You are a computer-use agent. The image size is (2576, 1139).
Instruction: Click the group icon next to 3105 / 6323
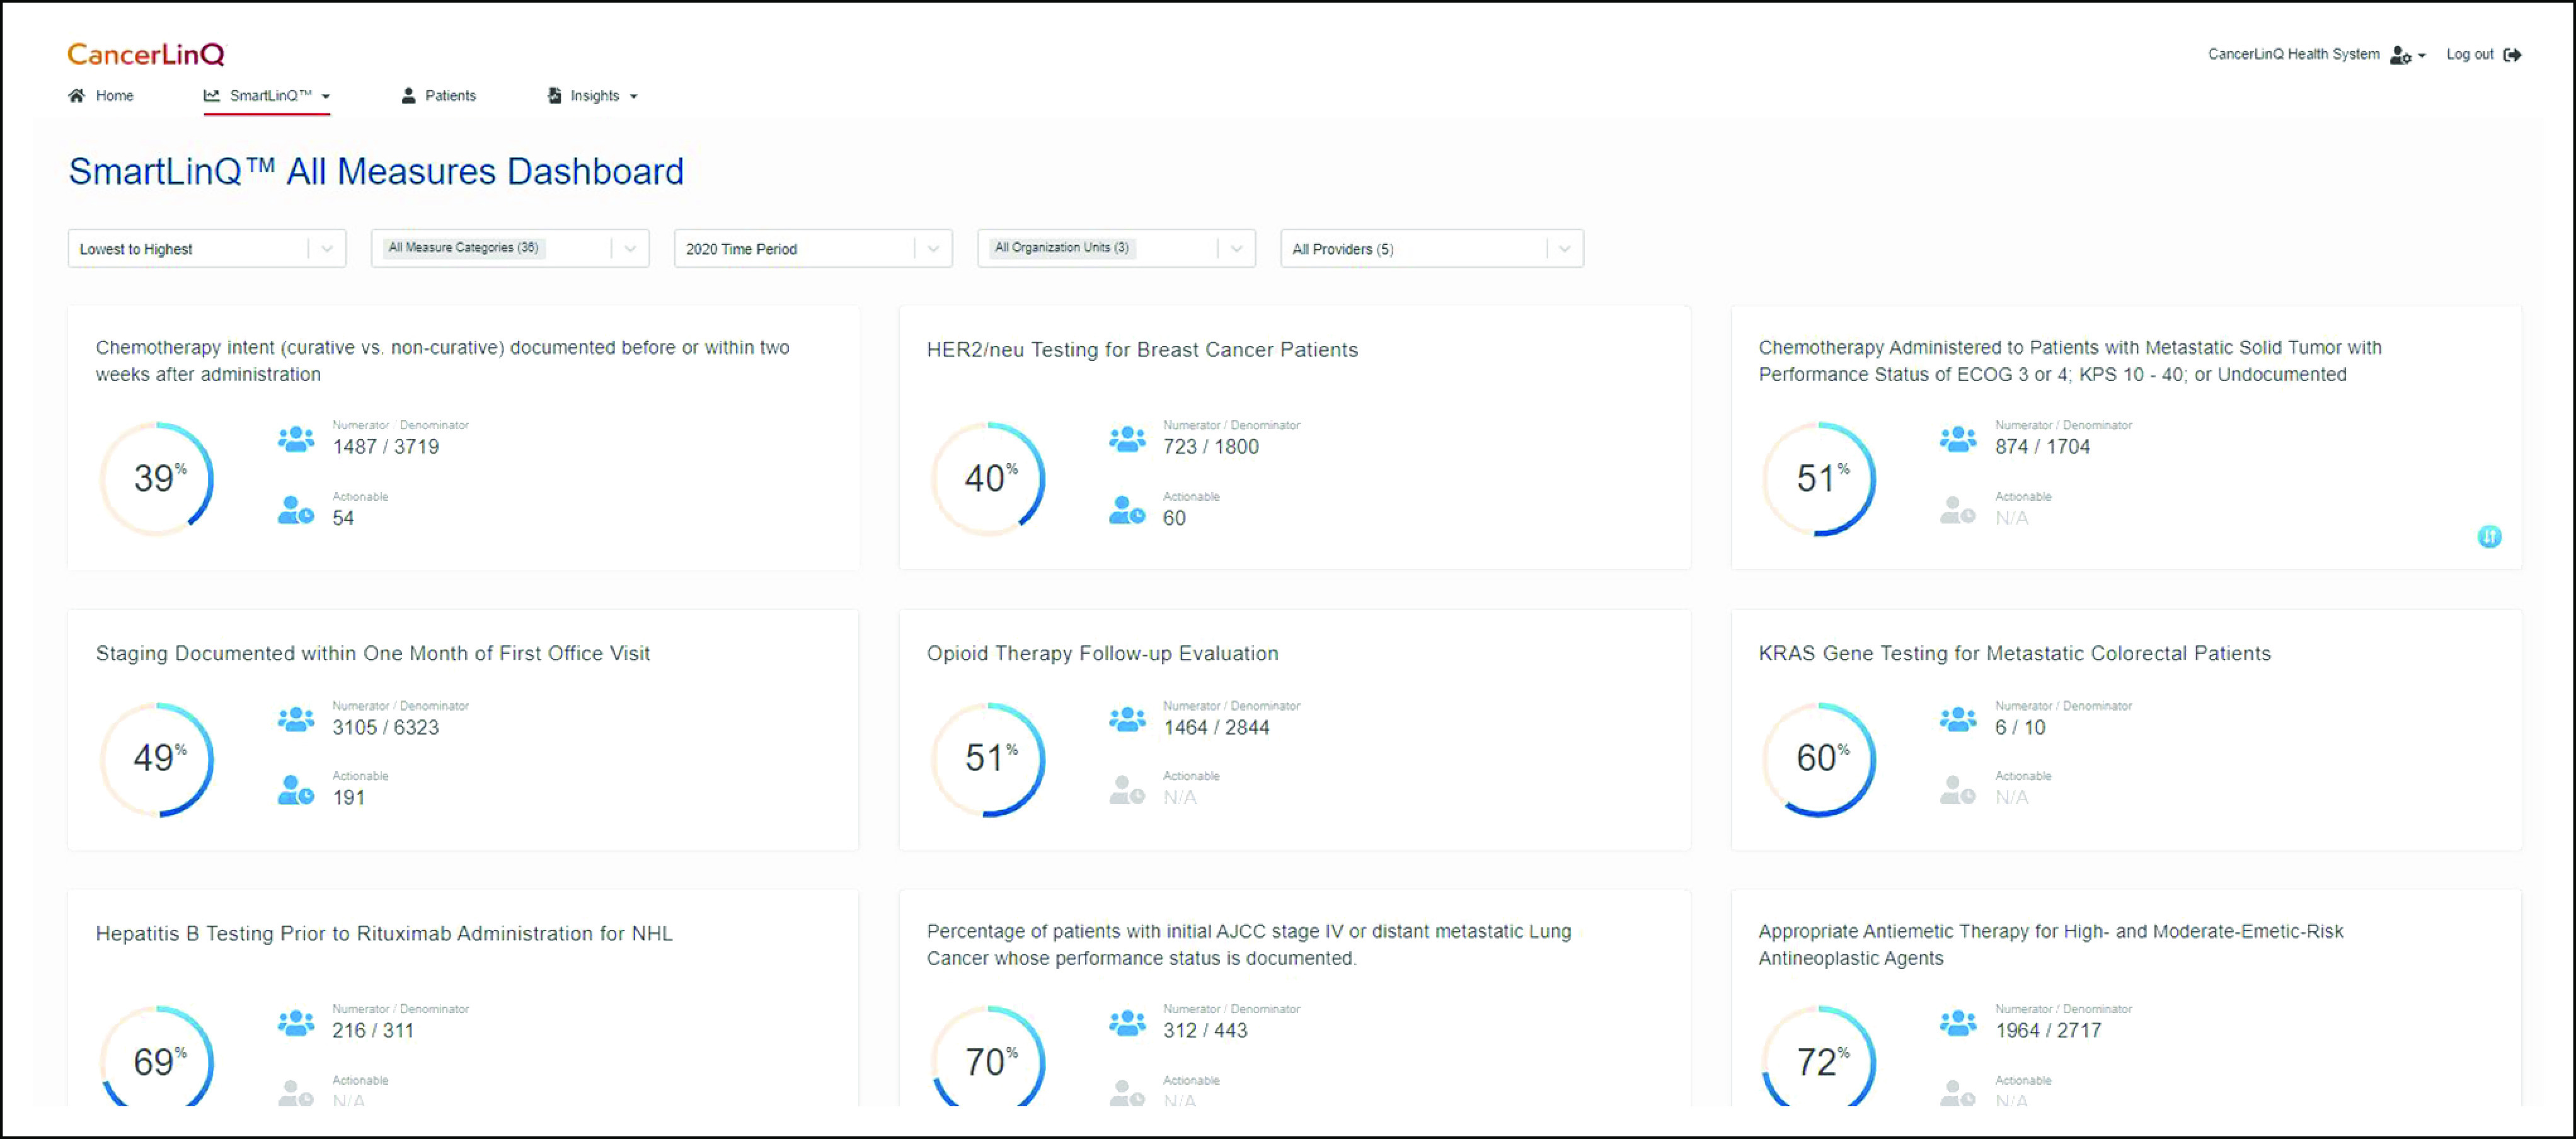296,719
